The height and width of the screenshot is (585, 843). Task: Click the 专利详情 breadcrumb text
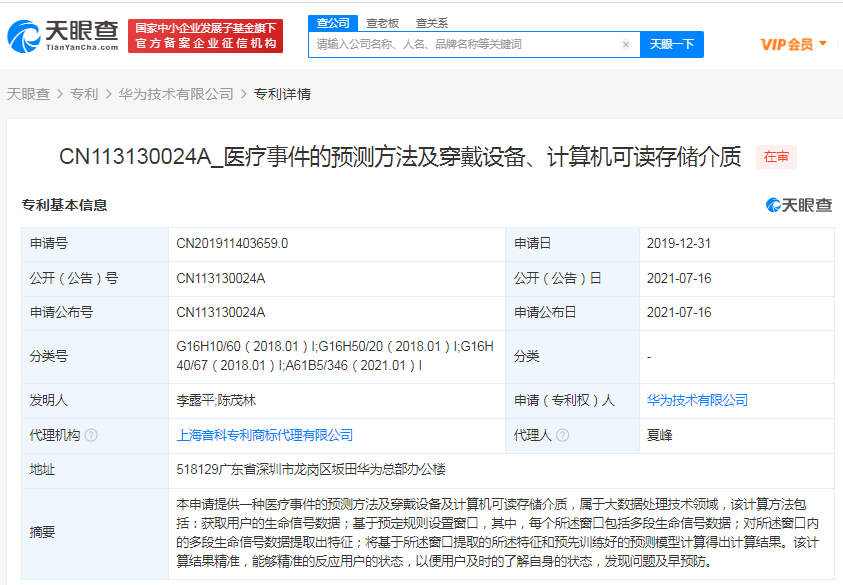[x=282, y=94]
